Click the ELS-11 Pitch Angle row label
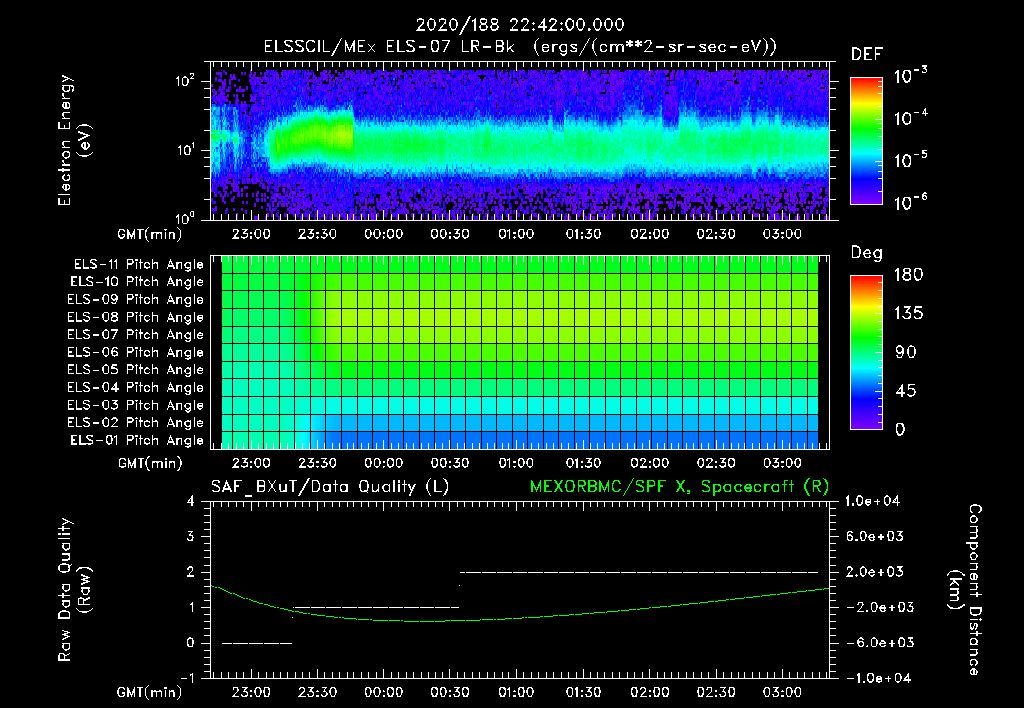Image resolution: width=1024 pixels, height=708 pixels. coord(137,265)
